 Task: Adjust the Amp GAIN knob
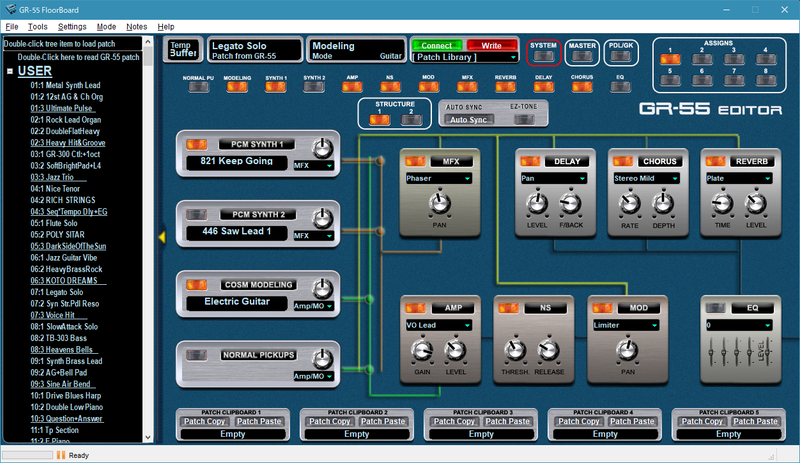422,350
